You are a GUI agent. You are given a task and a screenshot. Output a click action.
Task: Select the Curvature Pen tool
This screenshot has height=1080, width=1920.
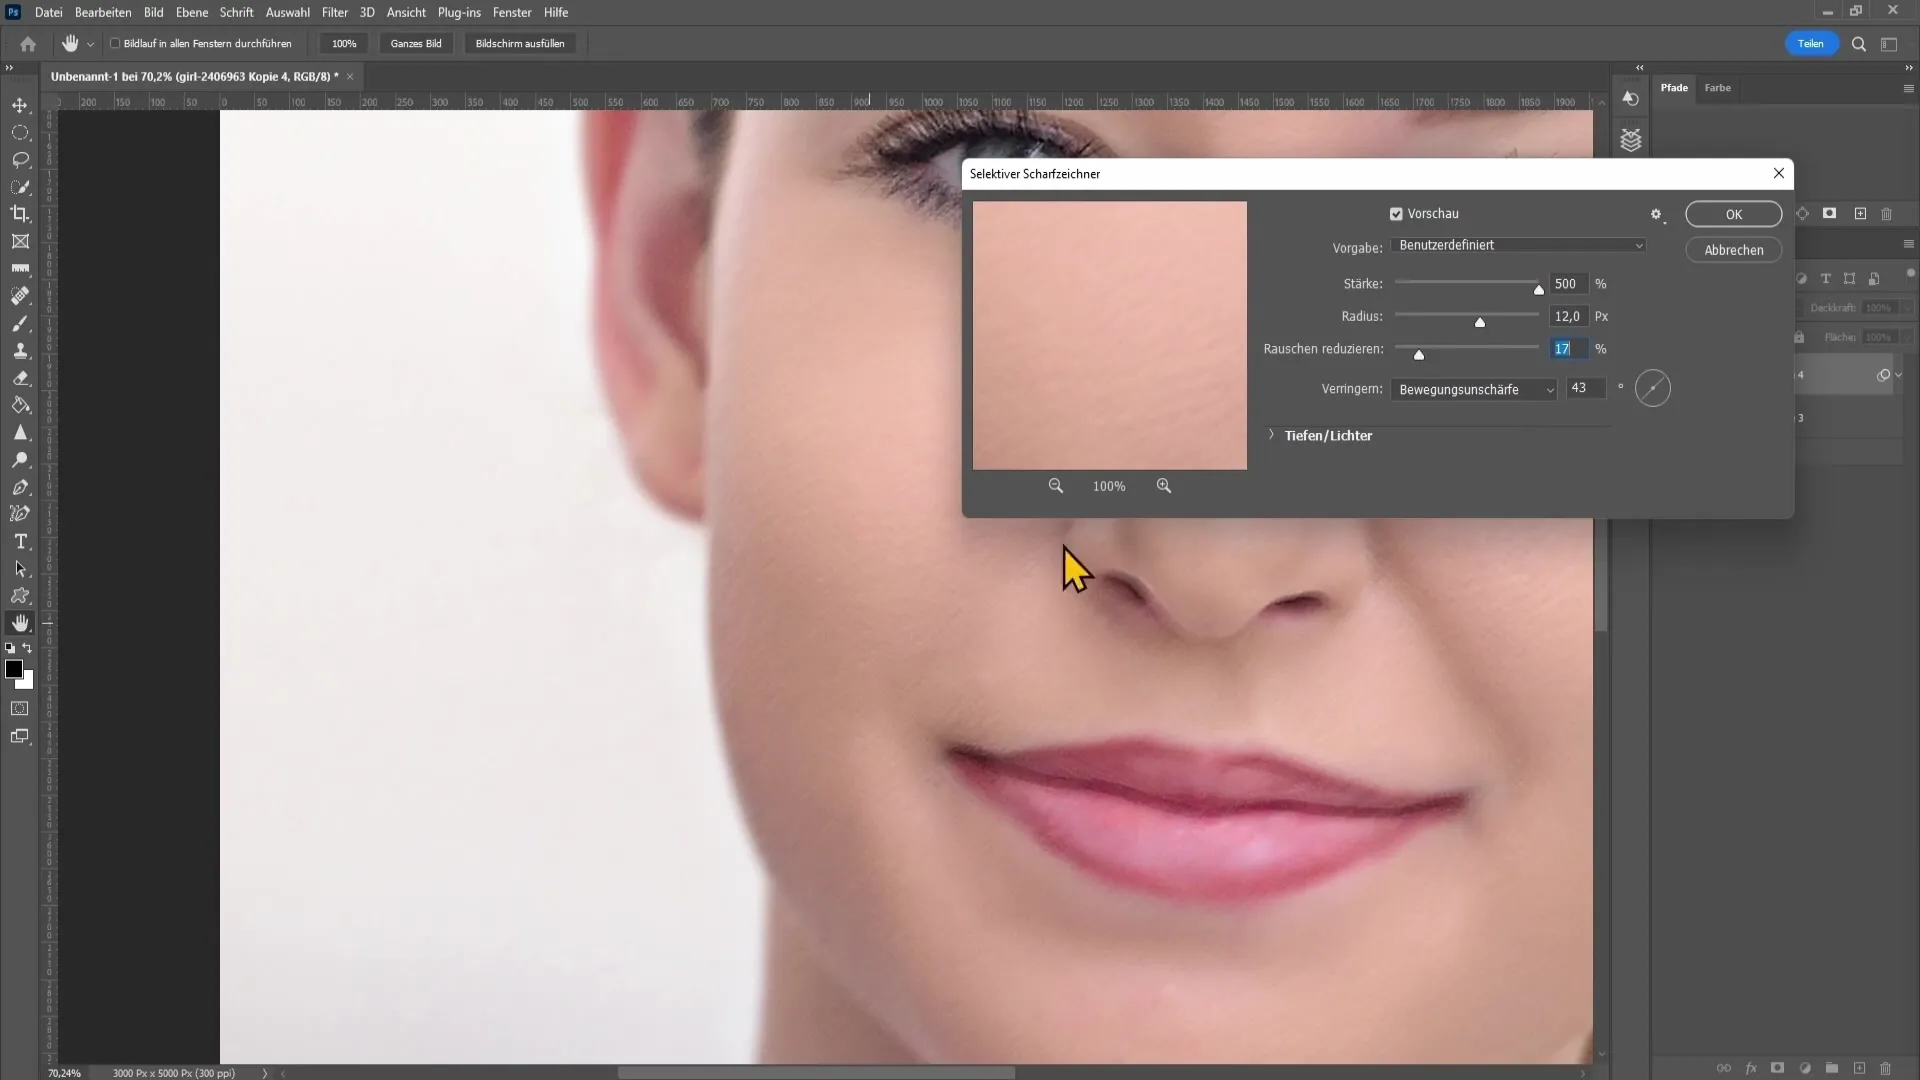pos(20,514)
